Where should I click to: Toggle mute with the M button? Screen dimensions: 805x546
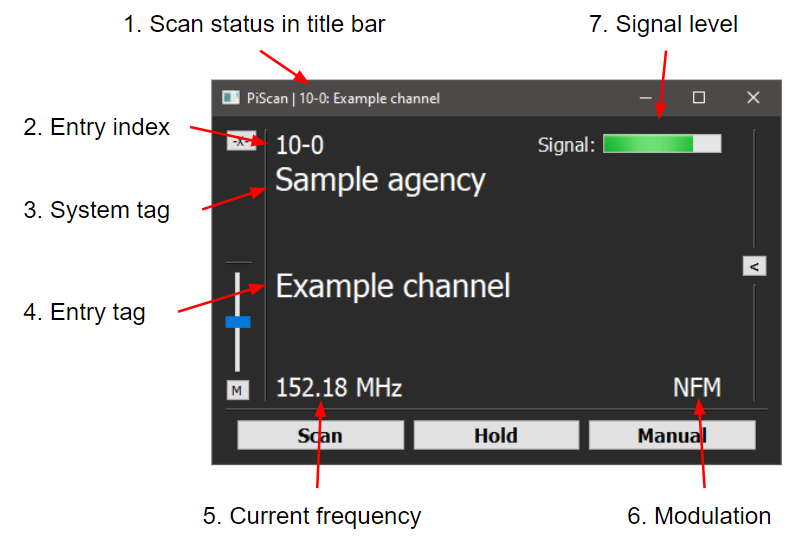click(x=237, y=391)
